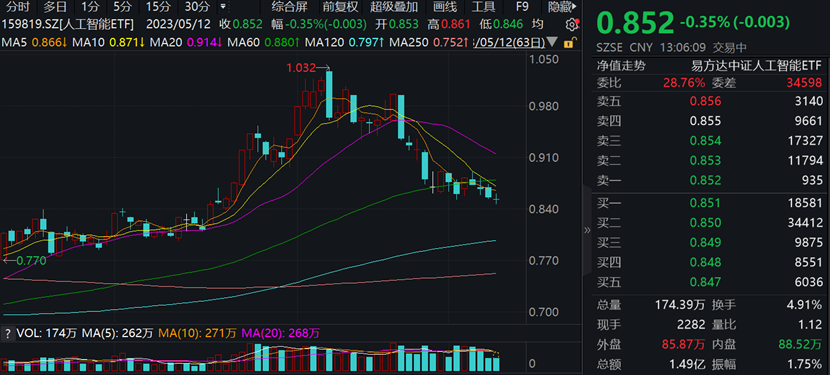Click 卖五 ask price 0.856 row
This screenshot has height=375, width=830.
coord(710,101)
